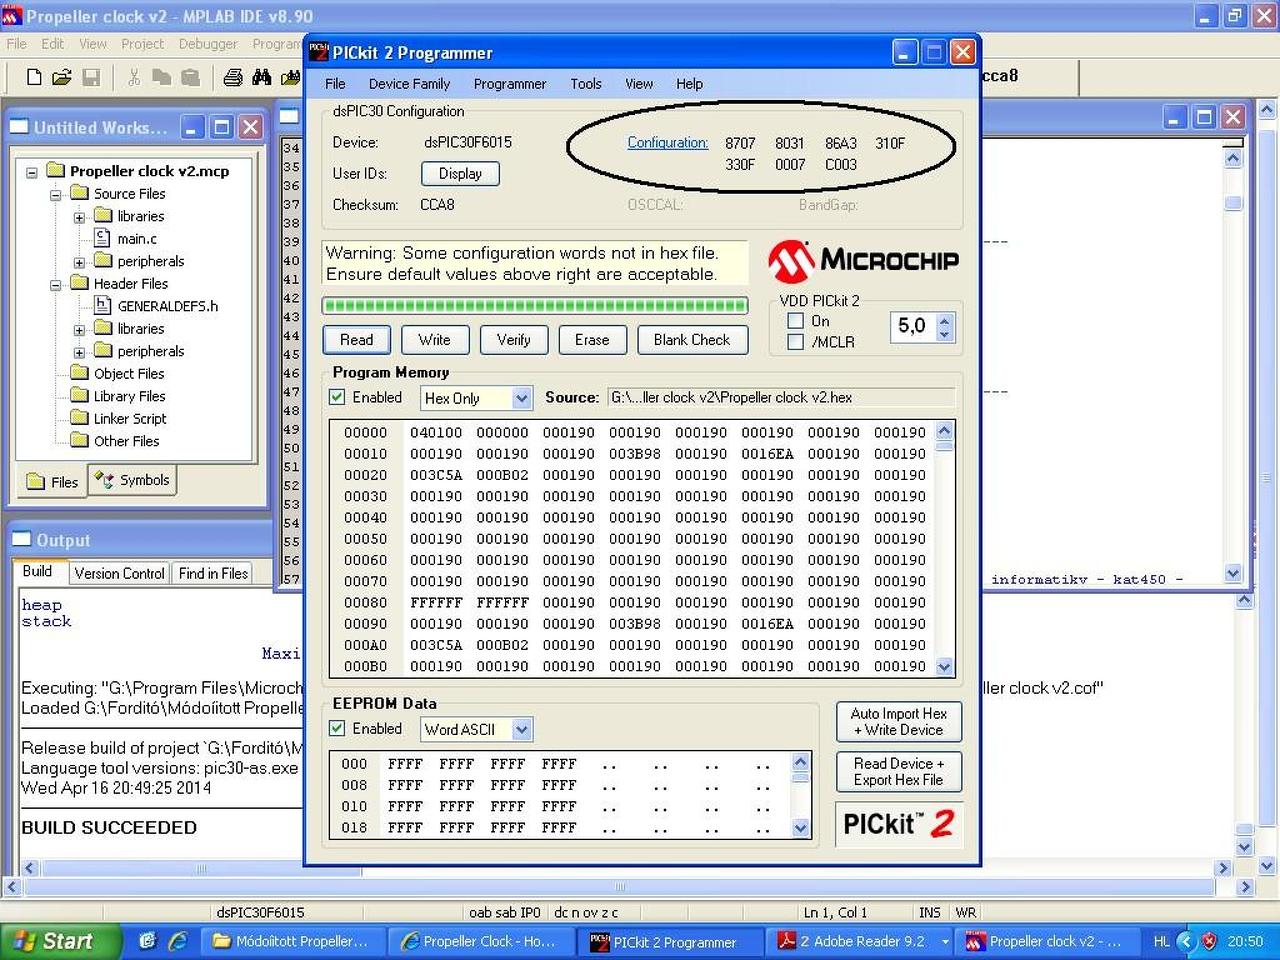Click the Blank Check button
Screen dimensions: 1280x960
point(692,340)
